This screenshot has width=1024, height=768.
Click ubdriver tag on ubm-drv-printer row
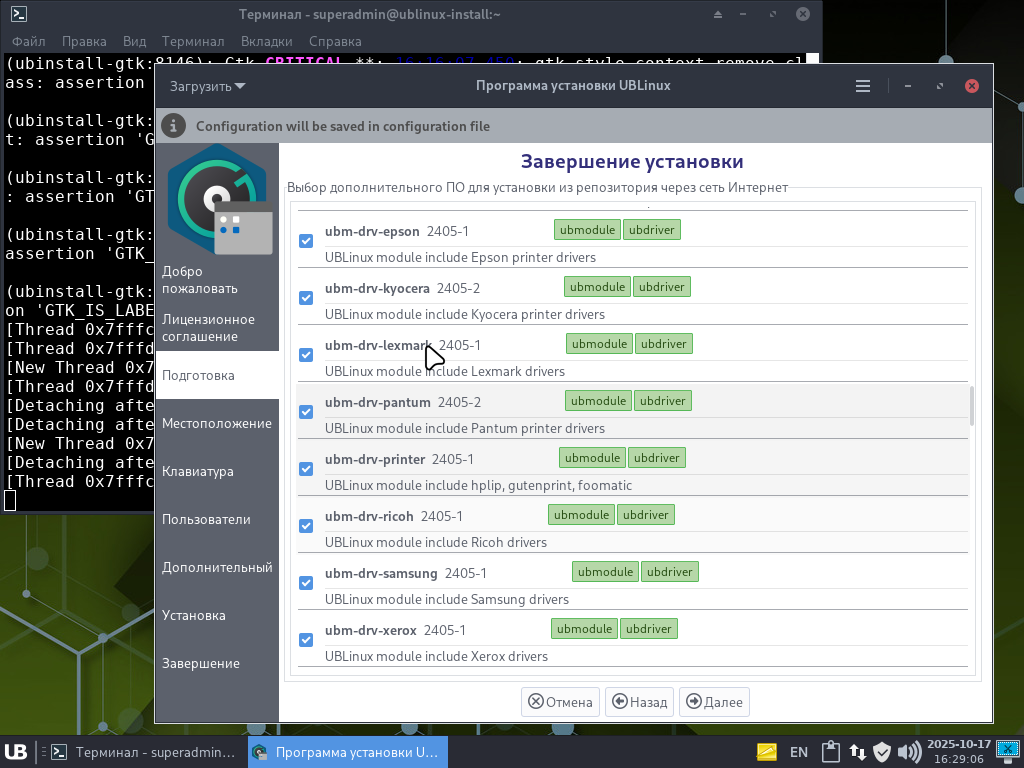(x=656, y=458)
